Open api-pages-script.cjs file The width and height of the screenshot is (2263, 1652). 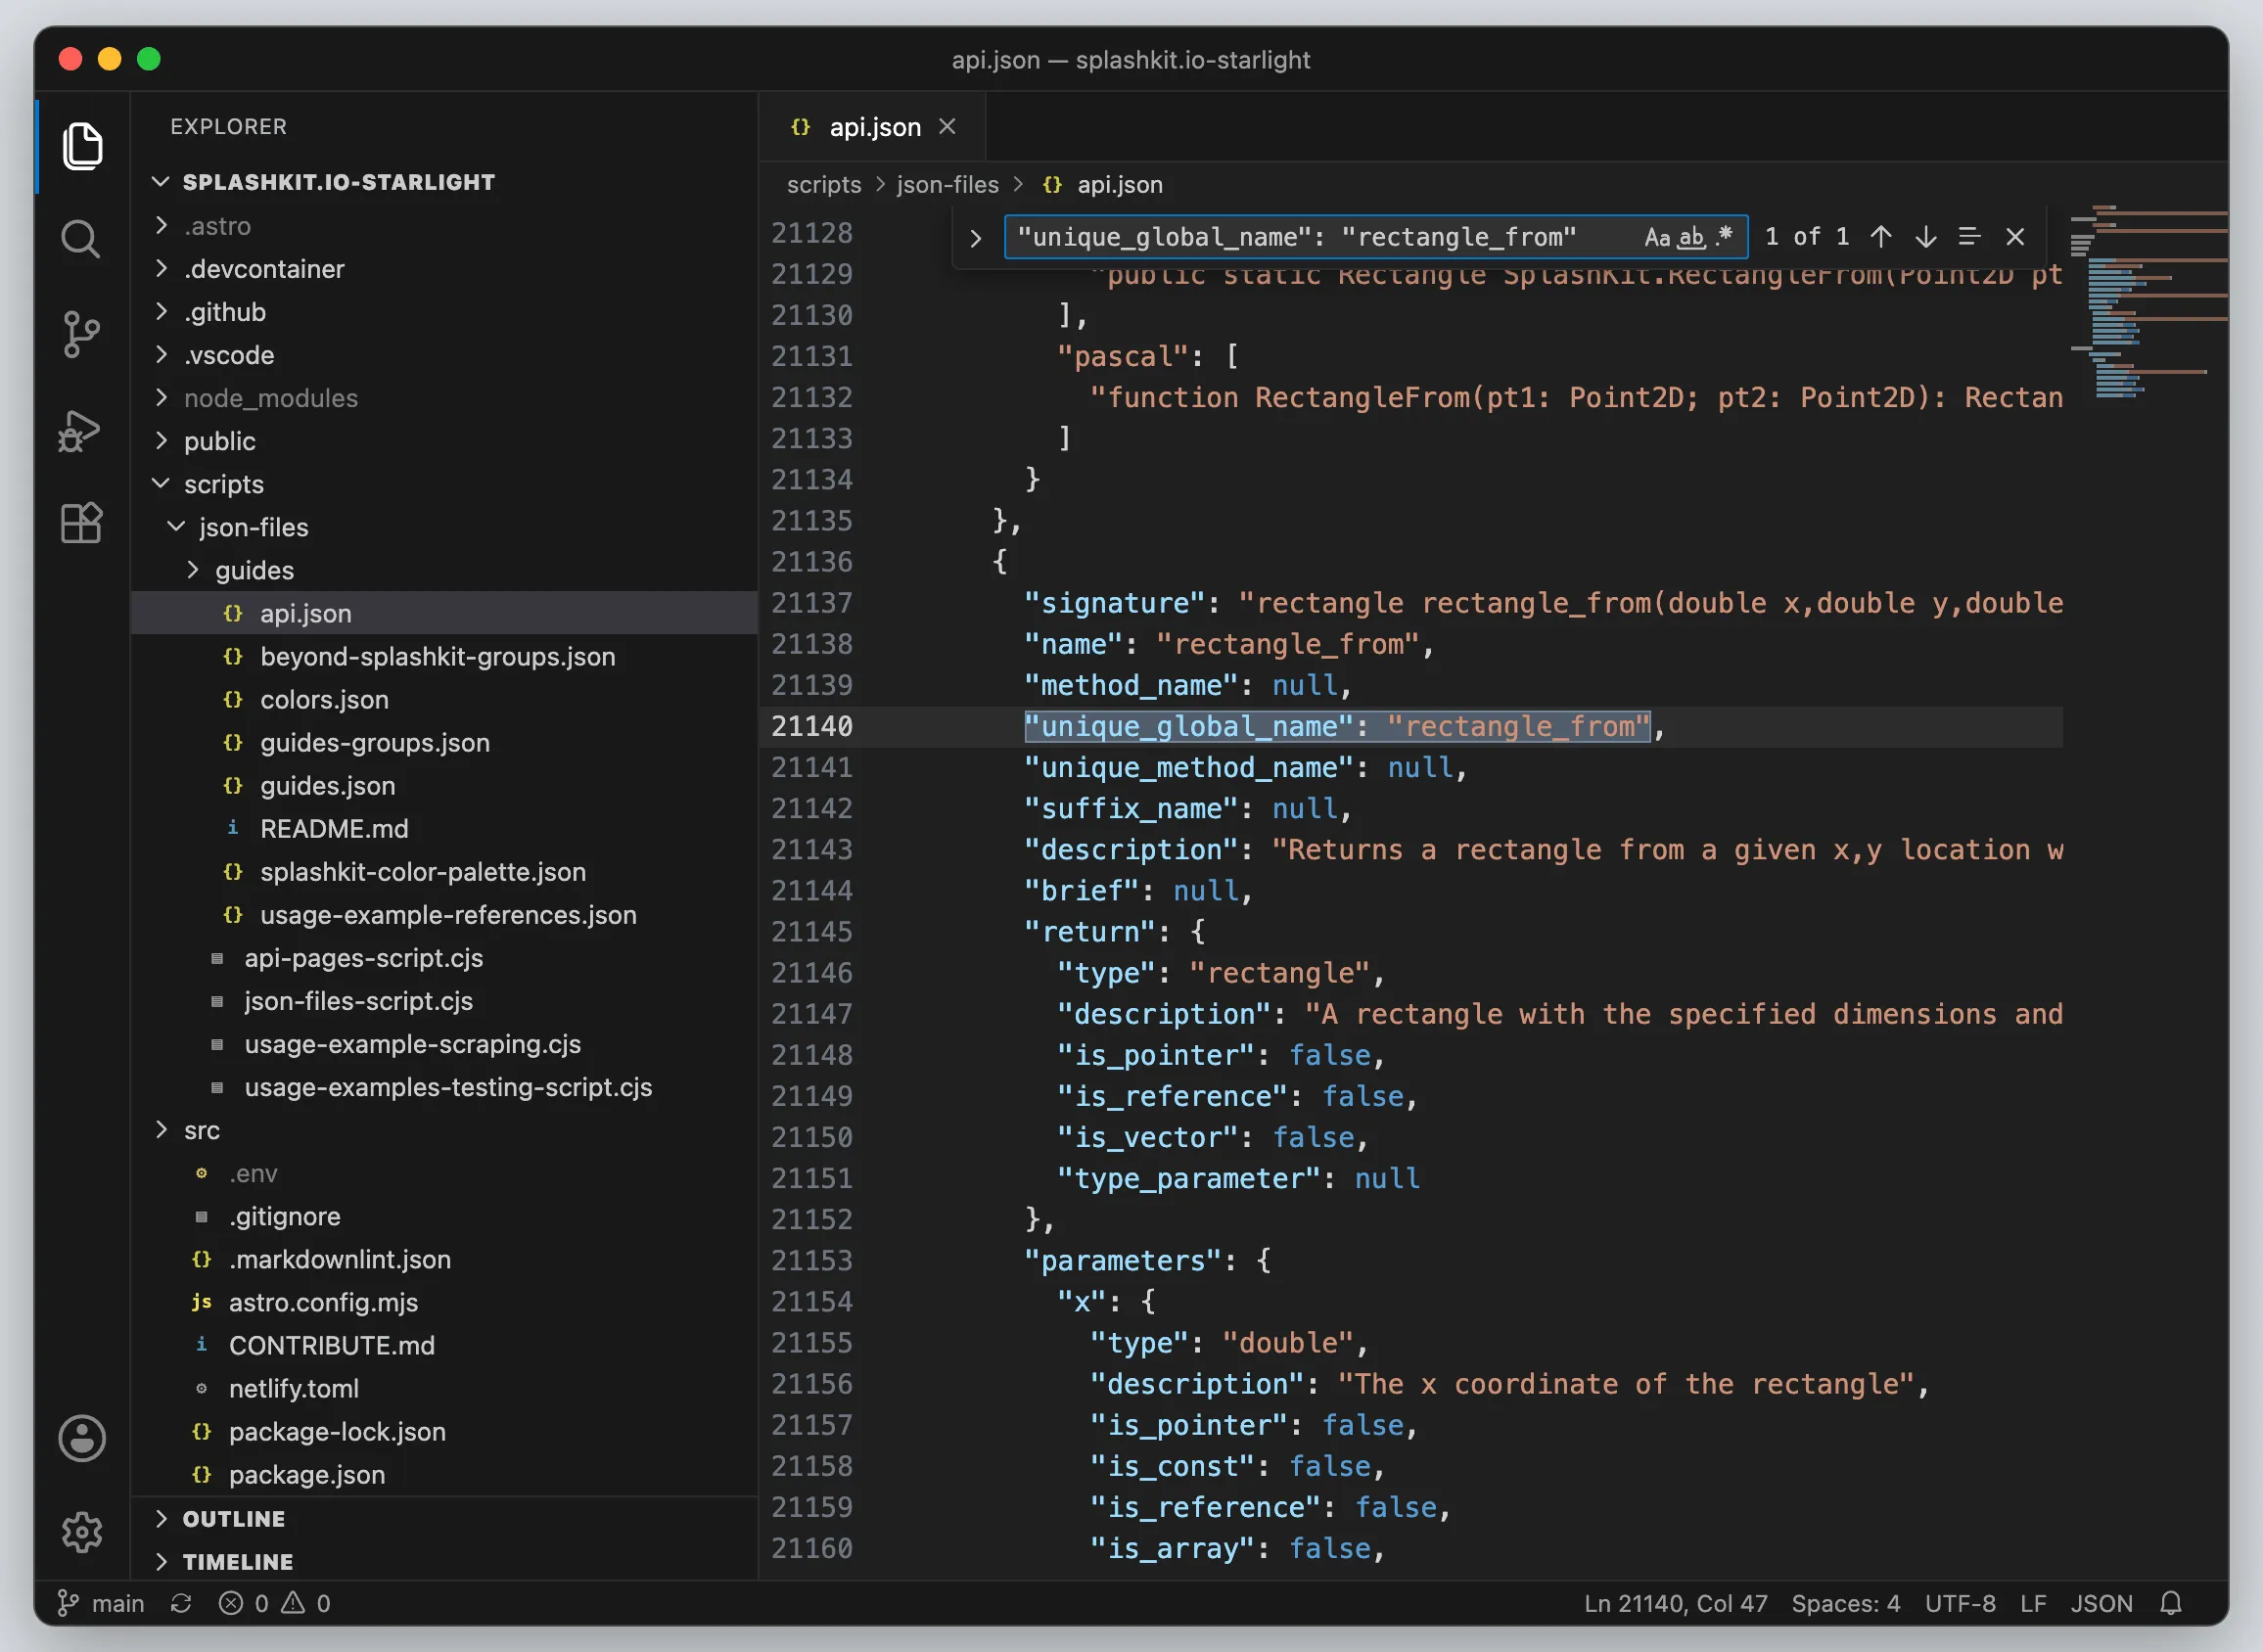click(x=445, y=957)
